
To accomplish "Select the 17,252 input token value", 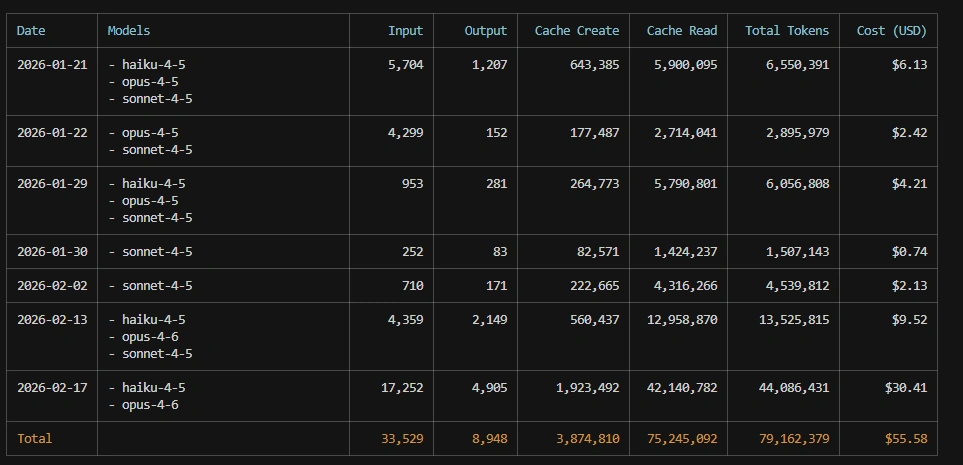I will click(401, 387).
